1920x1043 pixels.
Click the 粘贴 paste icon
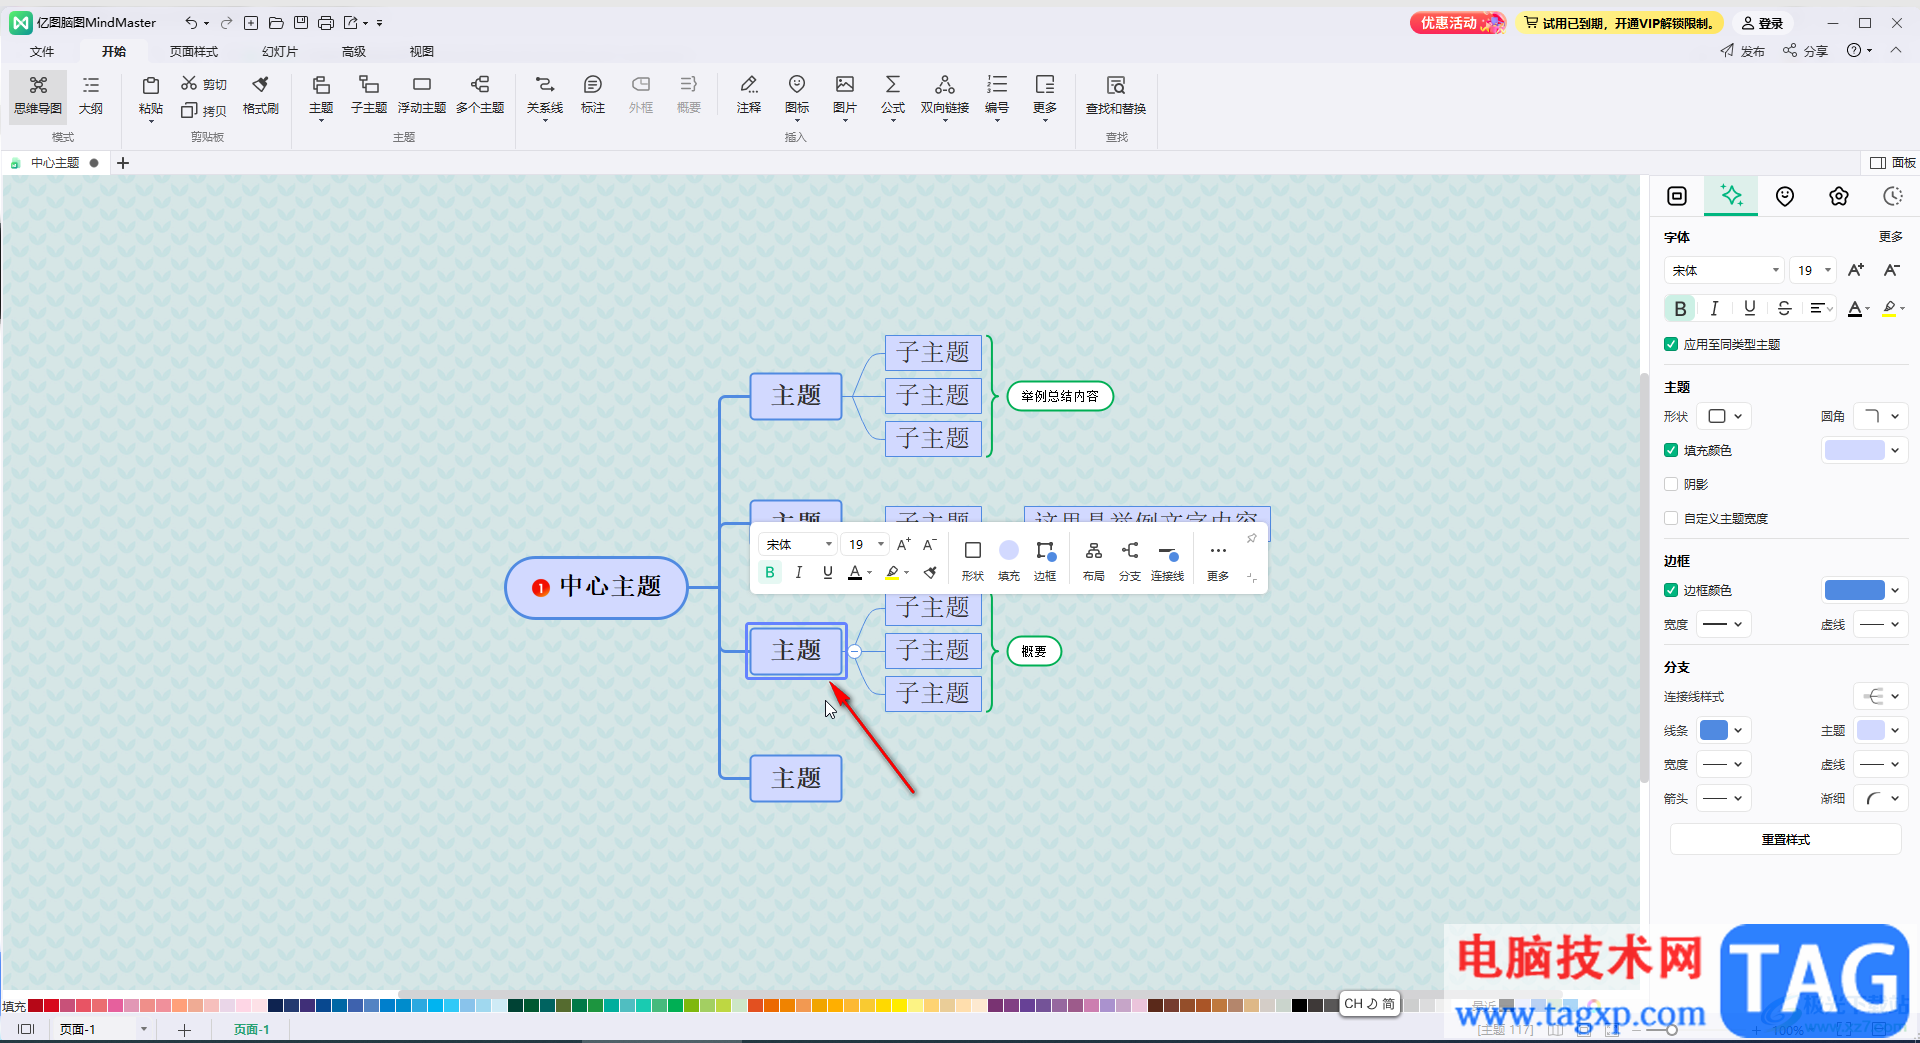[151, 95]
